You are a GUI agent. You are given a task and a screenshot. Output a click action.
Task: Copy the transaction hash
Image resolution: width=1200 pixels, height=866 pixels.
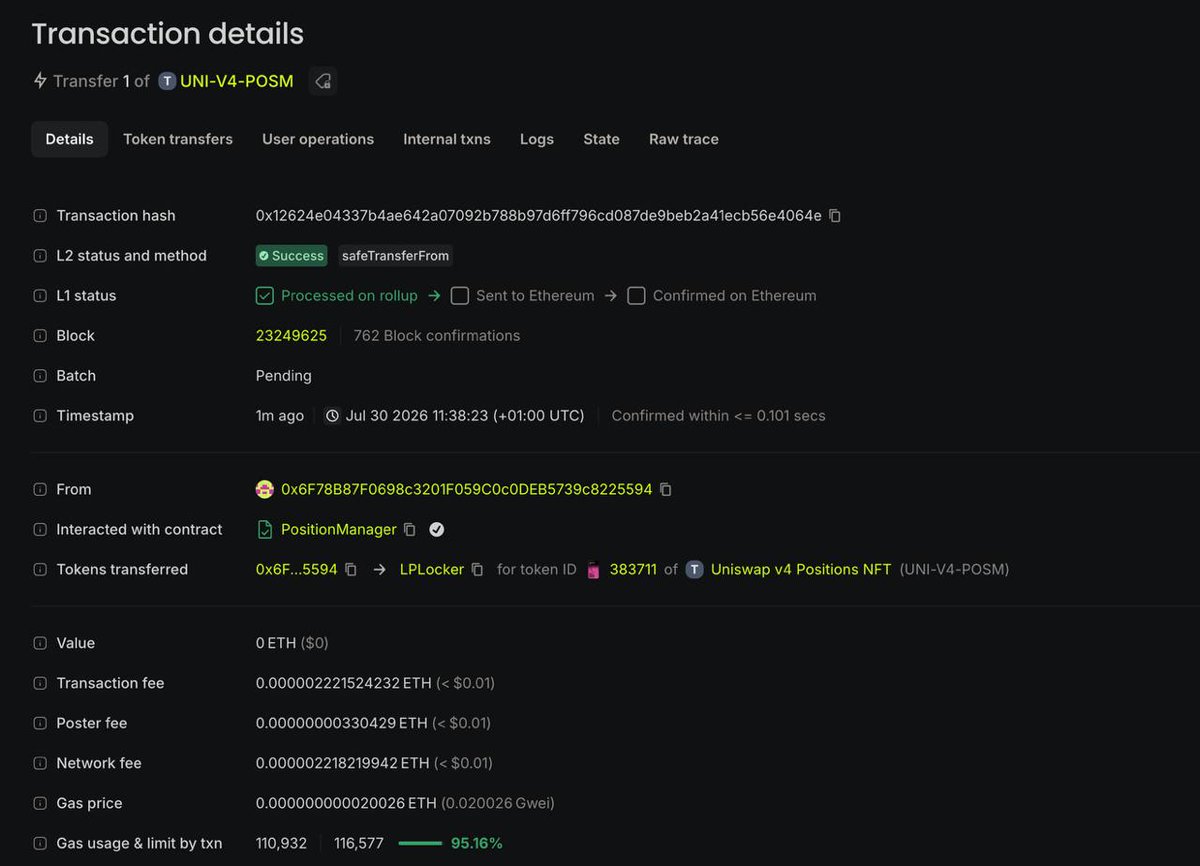pyautogui.click(x=835, y=216)
